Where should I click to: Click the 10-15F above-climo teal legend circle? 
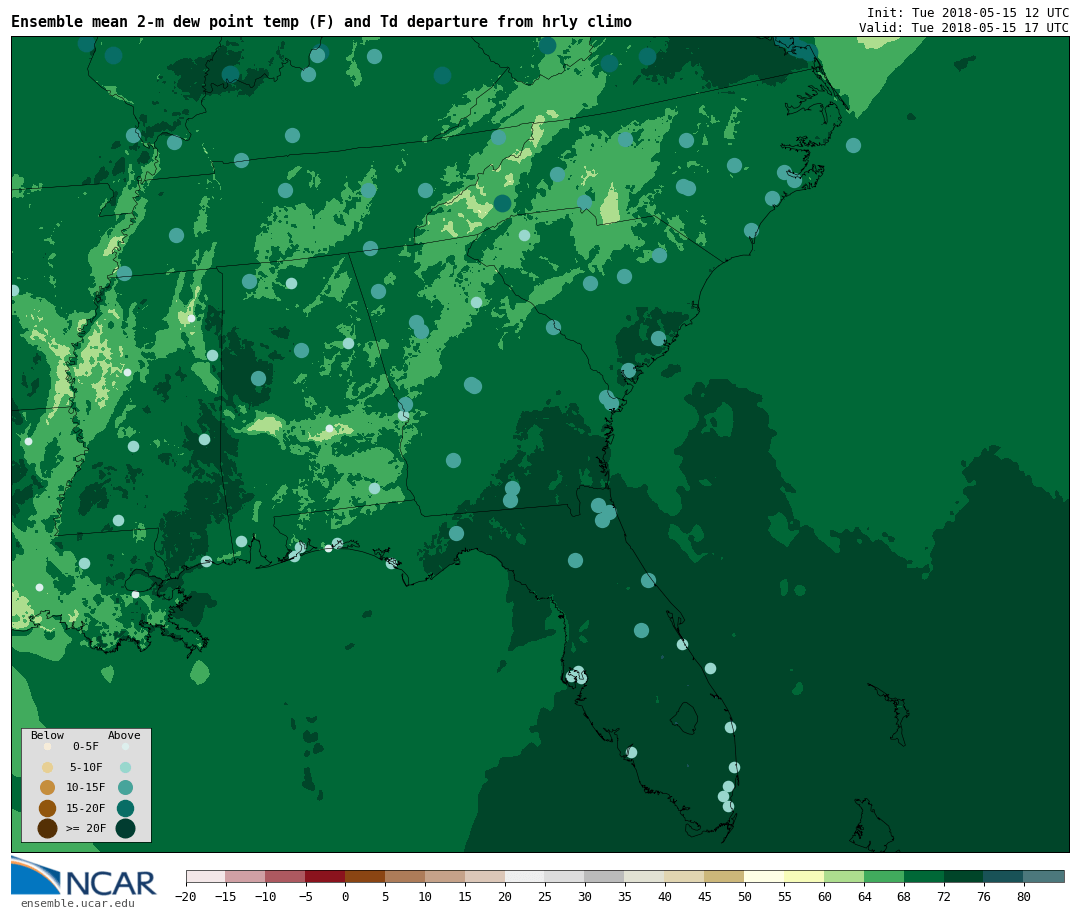(x=125, y=787)
